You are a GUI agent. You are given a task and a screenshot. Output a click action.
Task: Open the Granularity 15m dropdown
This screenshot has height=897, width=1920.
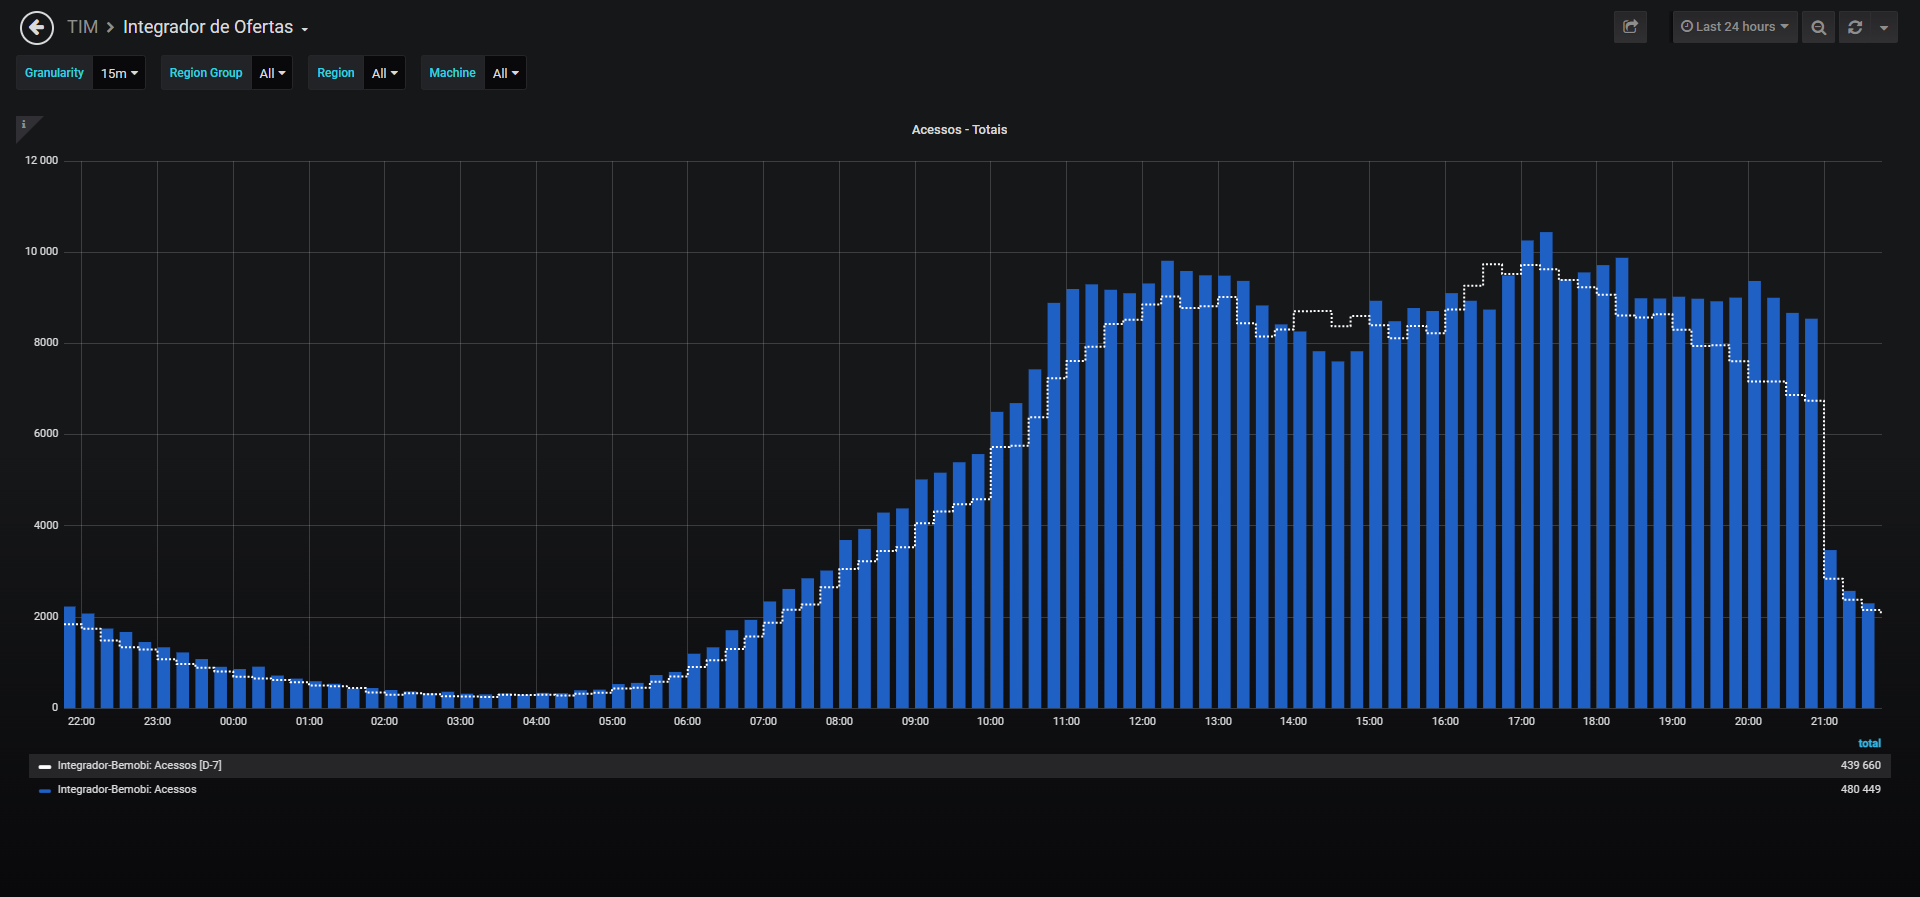click(119, 73)
